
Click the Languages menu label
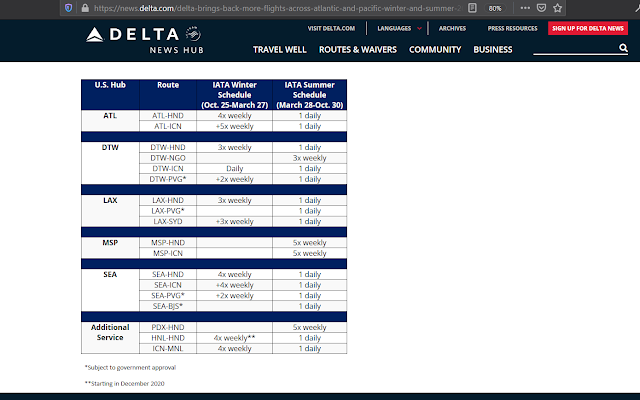[394, 28]
